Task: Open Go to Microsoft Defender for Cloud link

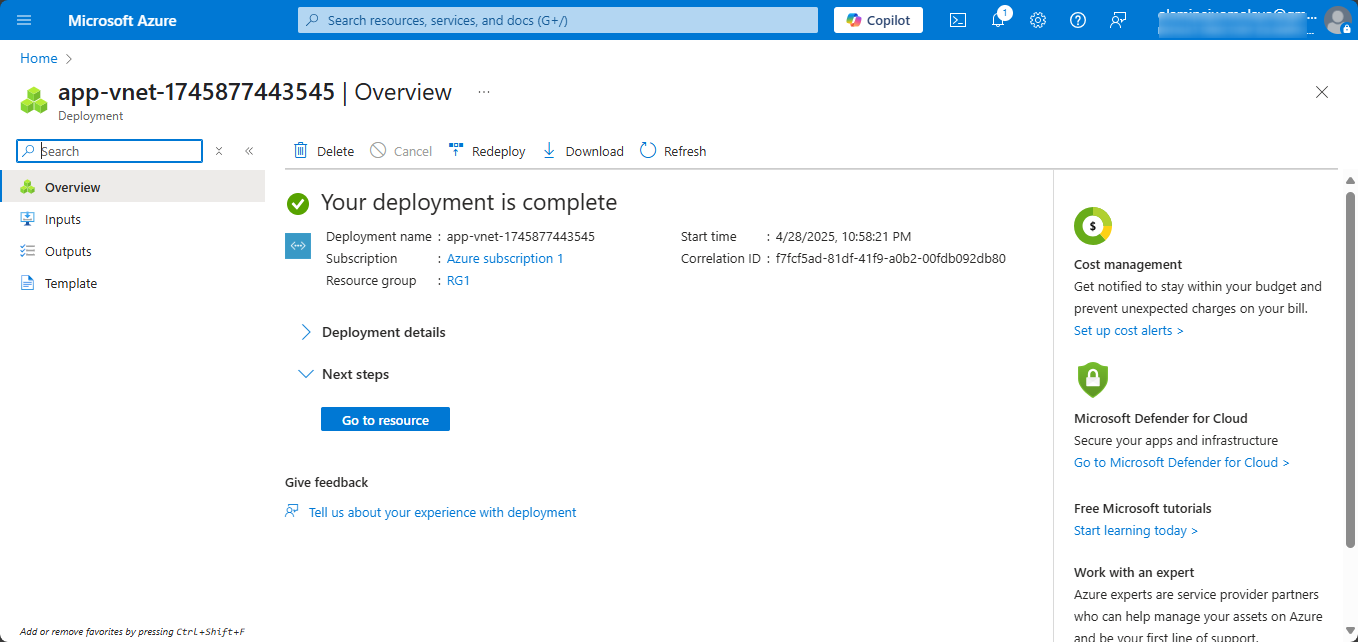Action: coord(1181,463)
